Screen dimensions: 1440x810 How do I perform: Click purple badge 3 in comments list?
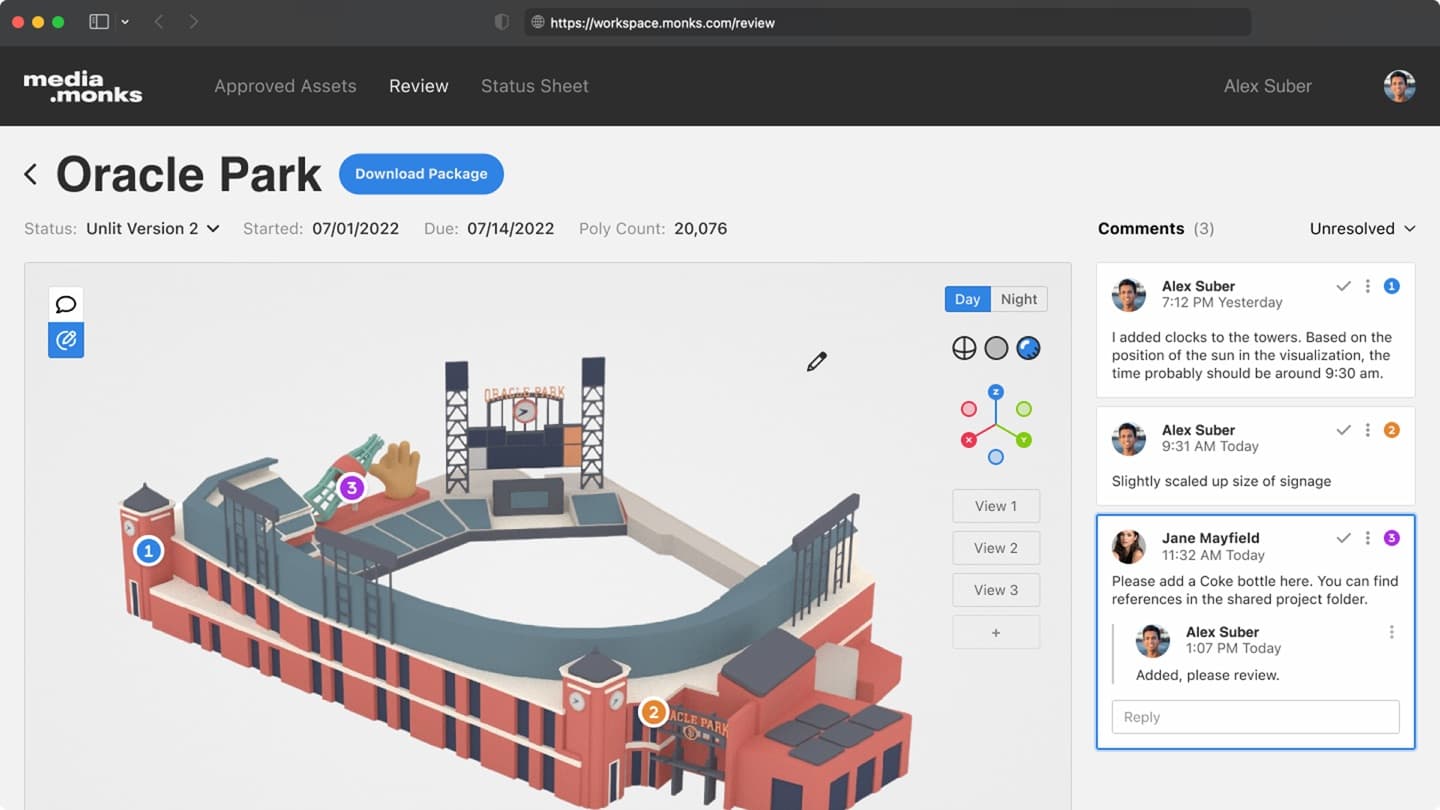point(1391,538)
